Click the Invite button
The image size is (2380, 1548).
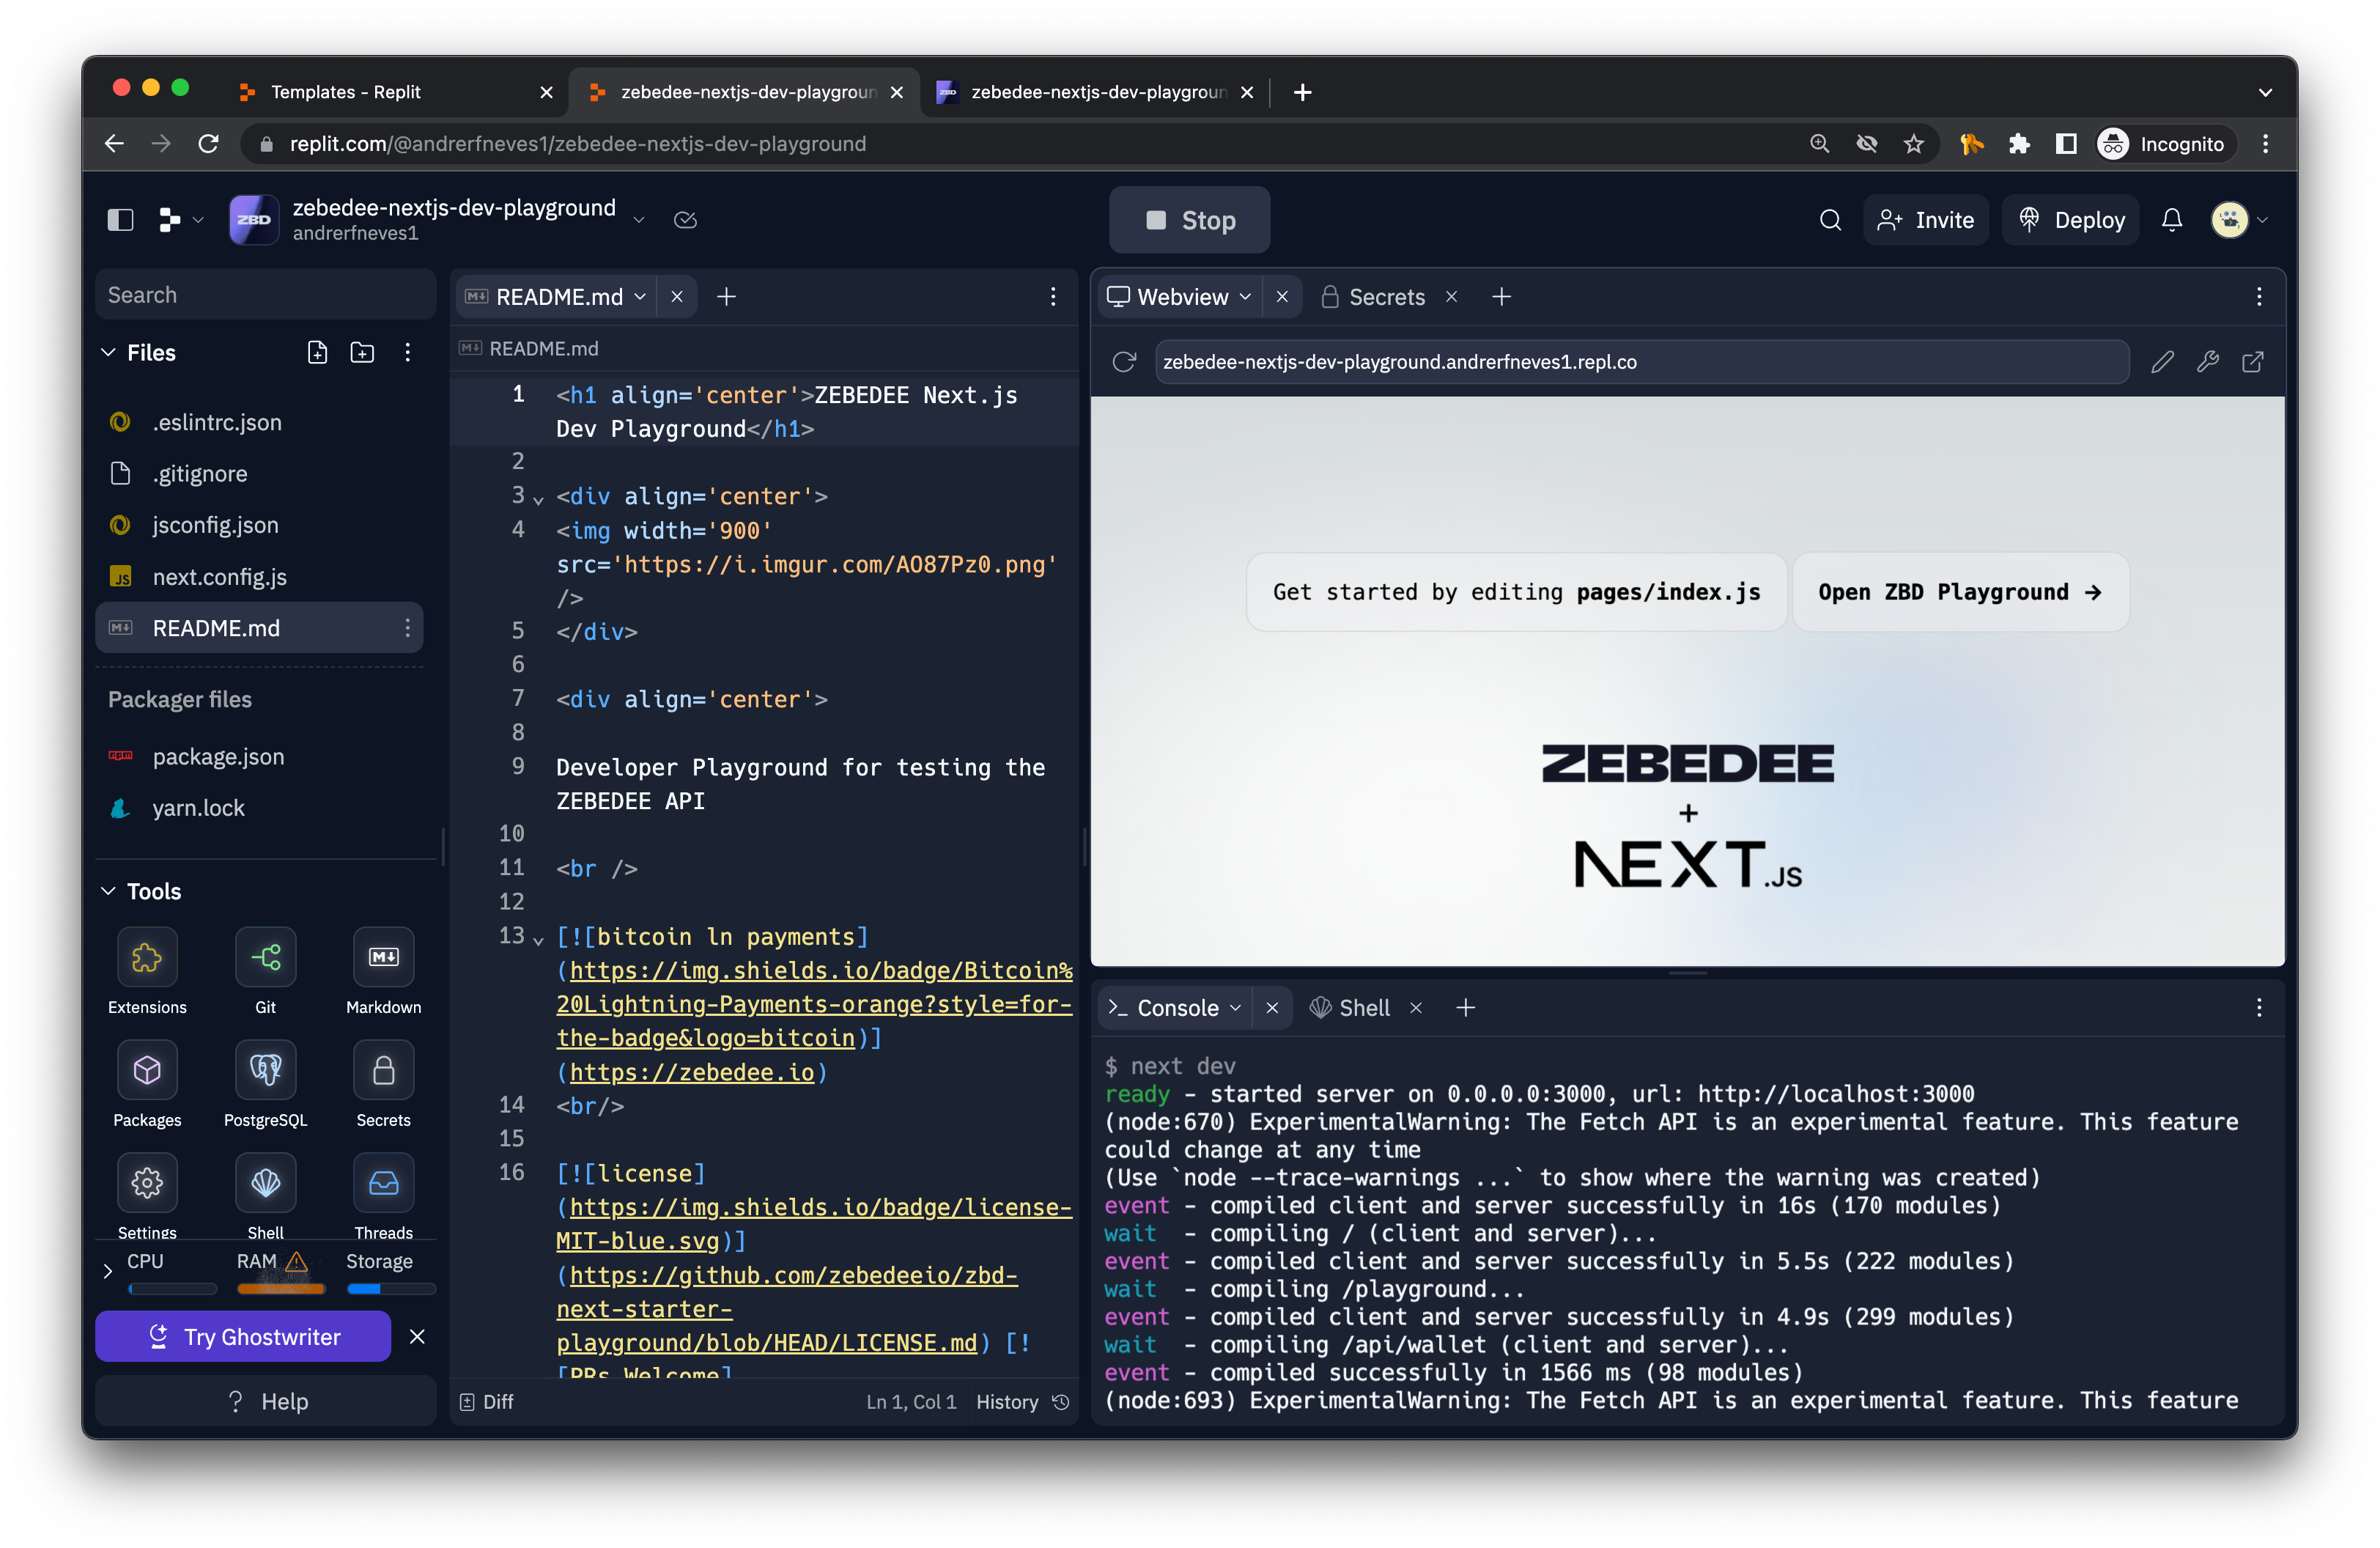pos(1926,219)
